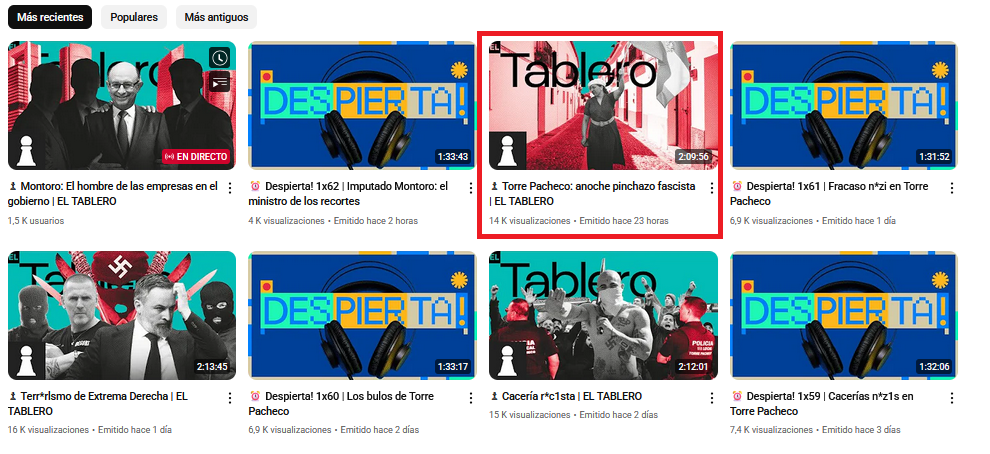The height and width of the screenshot is (454, 990).
Task: Play Despierta! 1x59 video thumbnail
Action: (844, 315)
